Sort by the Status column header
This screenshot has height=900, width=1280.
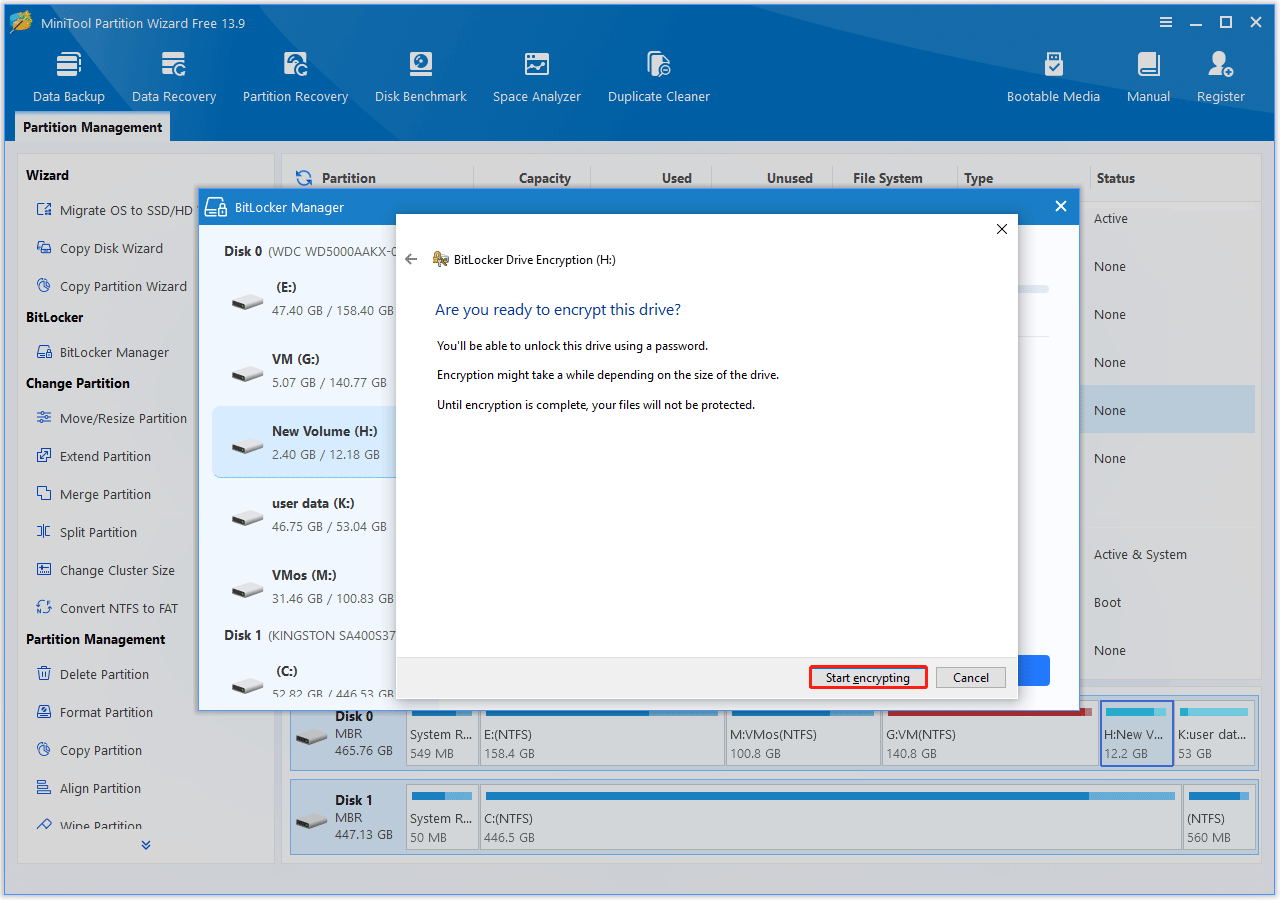(1115, 178)
